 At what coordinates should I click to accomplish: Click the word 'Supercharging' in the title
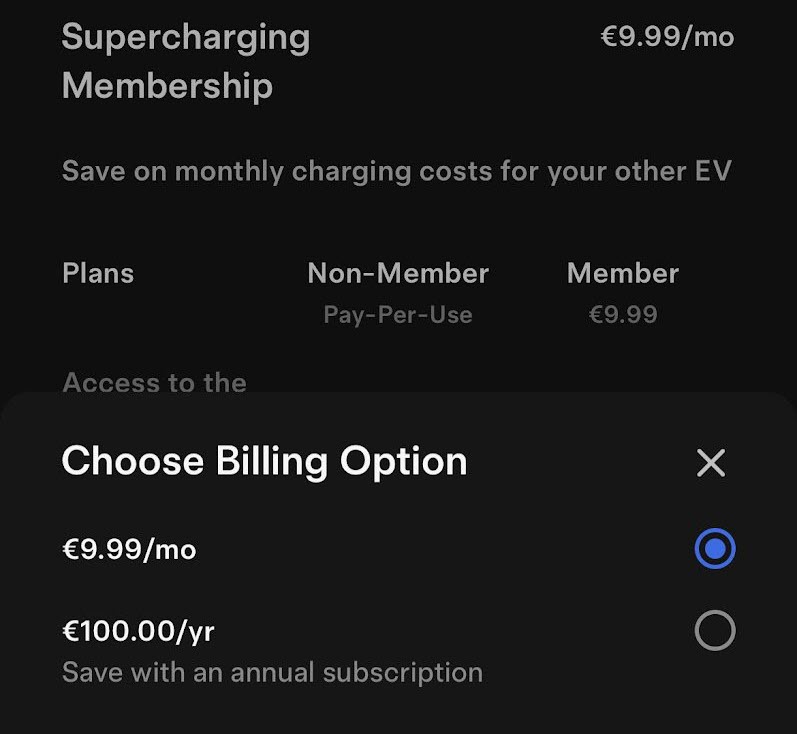[186, 38]
